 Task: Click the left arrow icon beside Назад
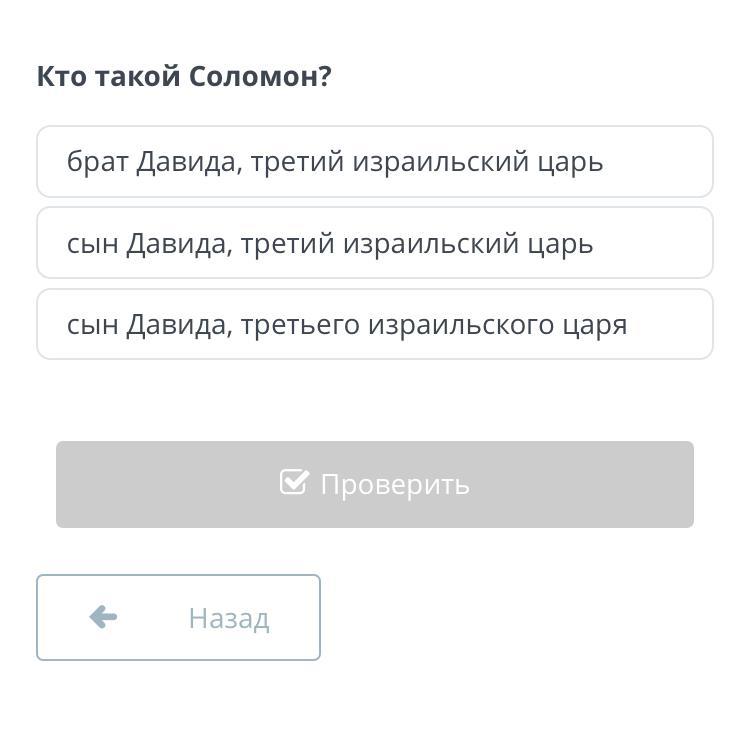click(x=103, y=617)
